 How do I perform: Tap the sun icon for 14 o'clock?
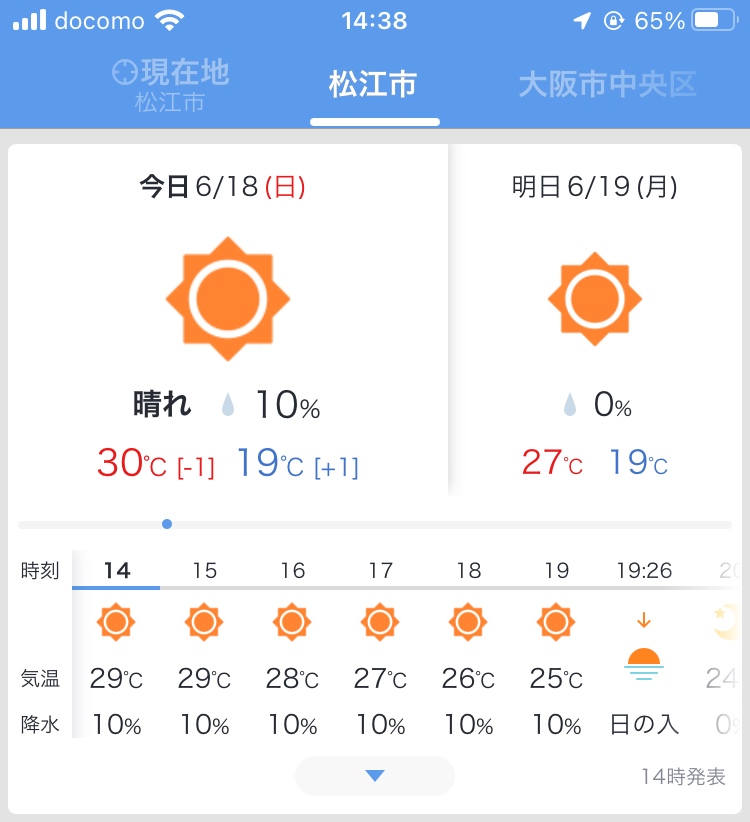pyautogui.click(x=116, y=622)
